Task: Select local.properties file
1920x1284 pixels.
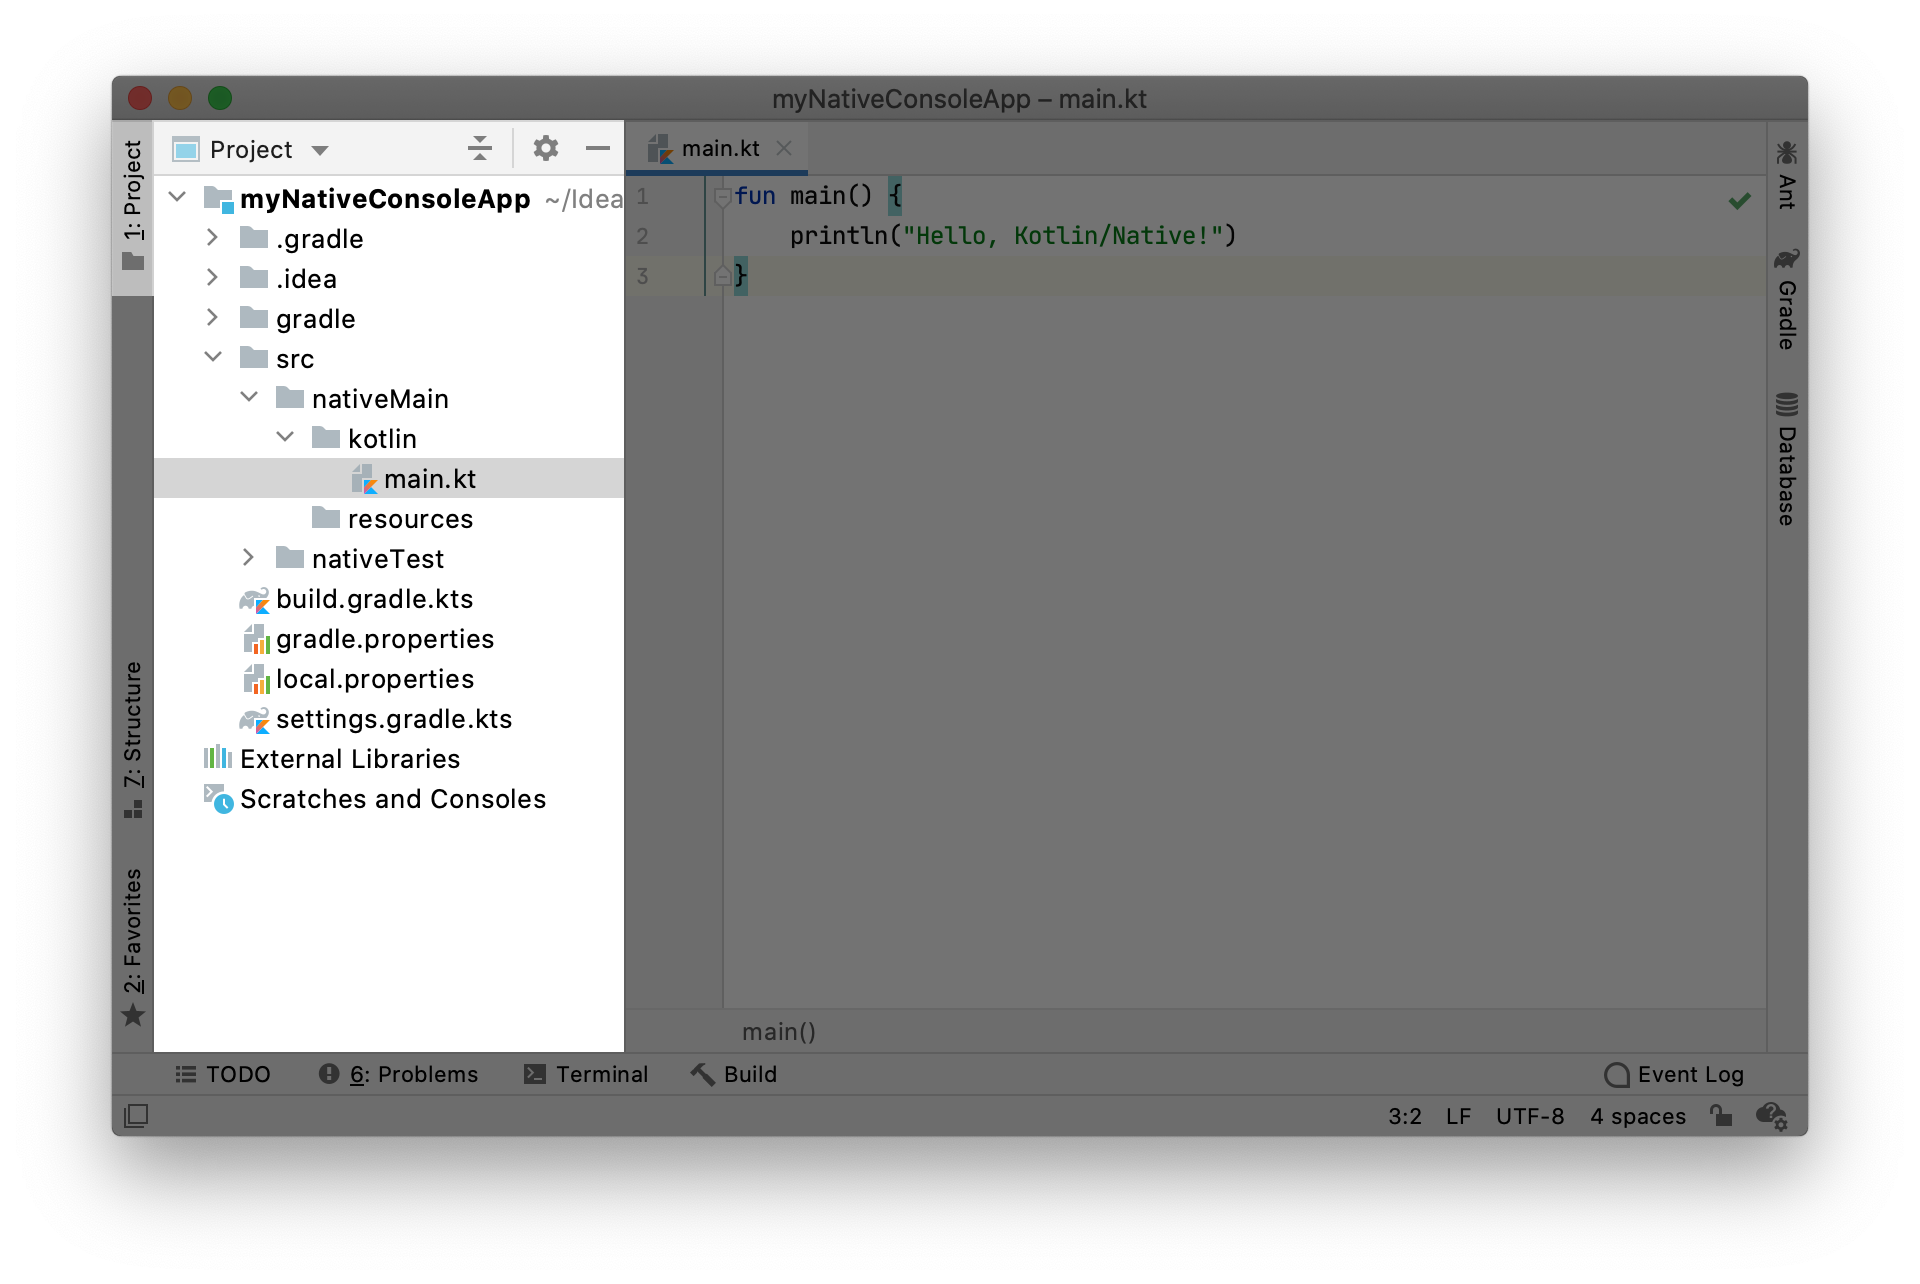Action: pyautogui.click(x=389, y=679)
